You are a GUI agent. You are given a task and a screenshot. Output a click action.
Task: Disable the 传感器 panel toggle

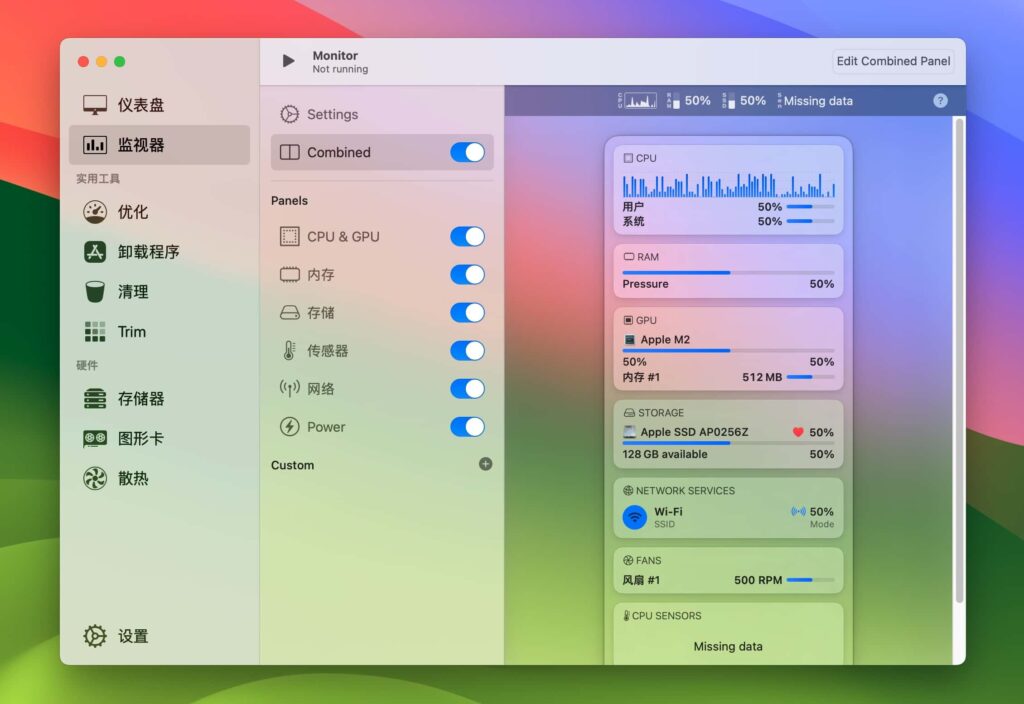coord(467,351)
